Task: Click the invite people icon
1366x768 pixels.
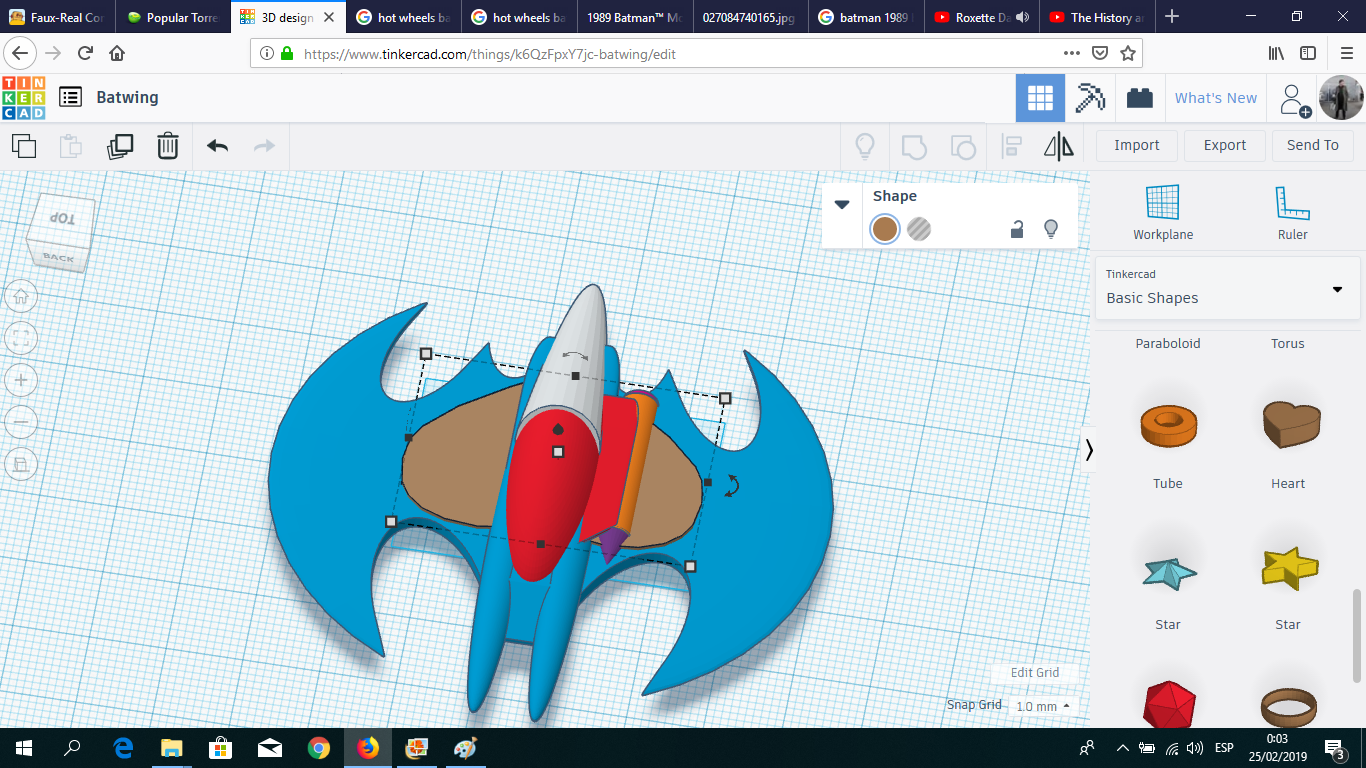Action: (1295, 99)
